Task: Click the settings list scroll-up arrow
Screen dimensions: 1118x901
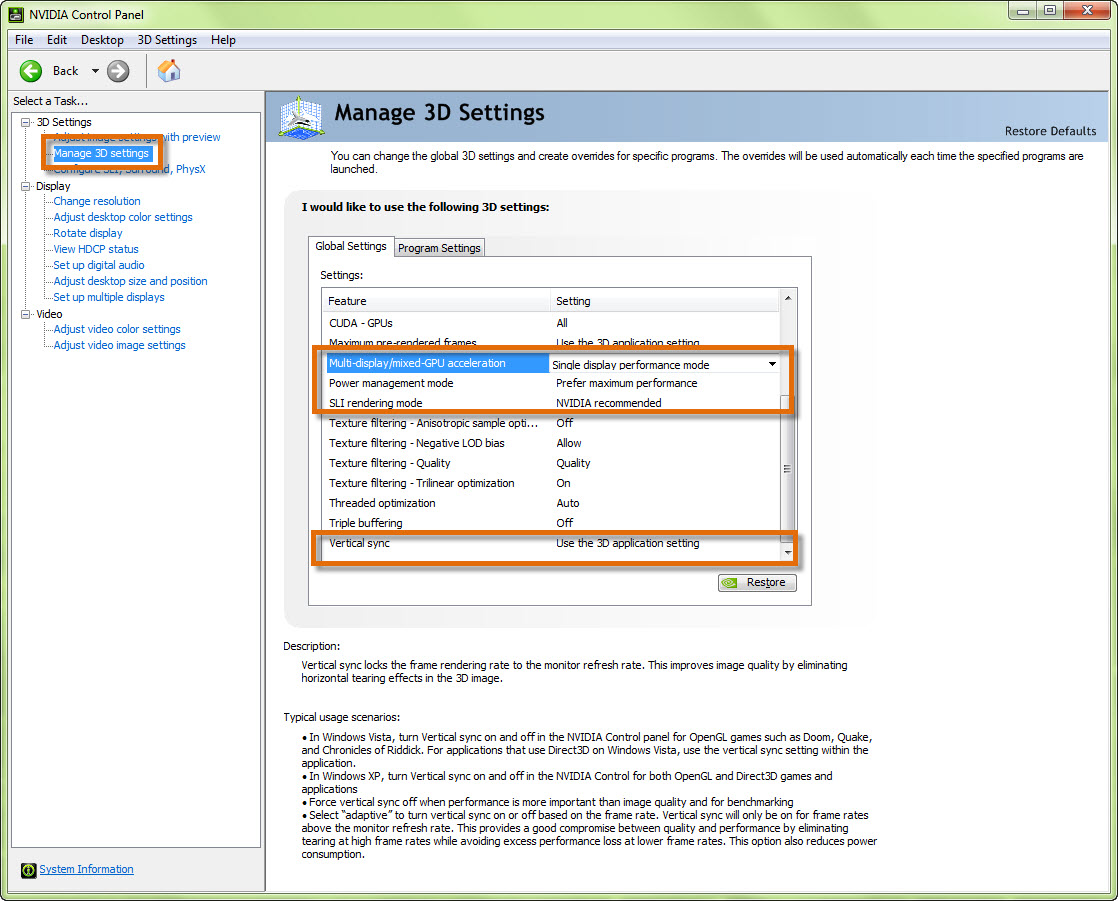Action: point(788,298)
